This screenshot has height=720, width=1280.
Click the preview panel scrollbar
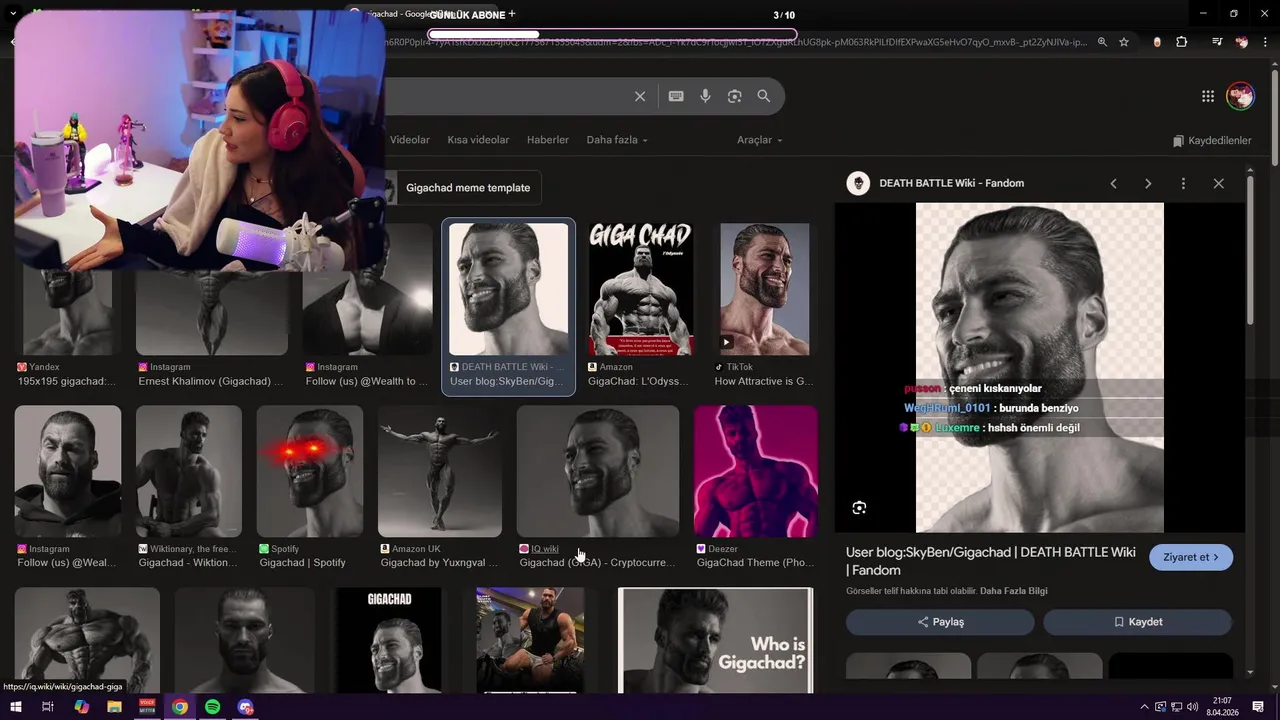click(1250, 250)
